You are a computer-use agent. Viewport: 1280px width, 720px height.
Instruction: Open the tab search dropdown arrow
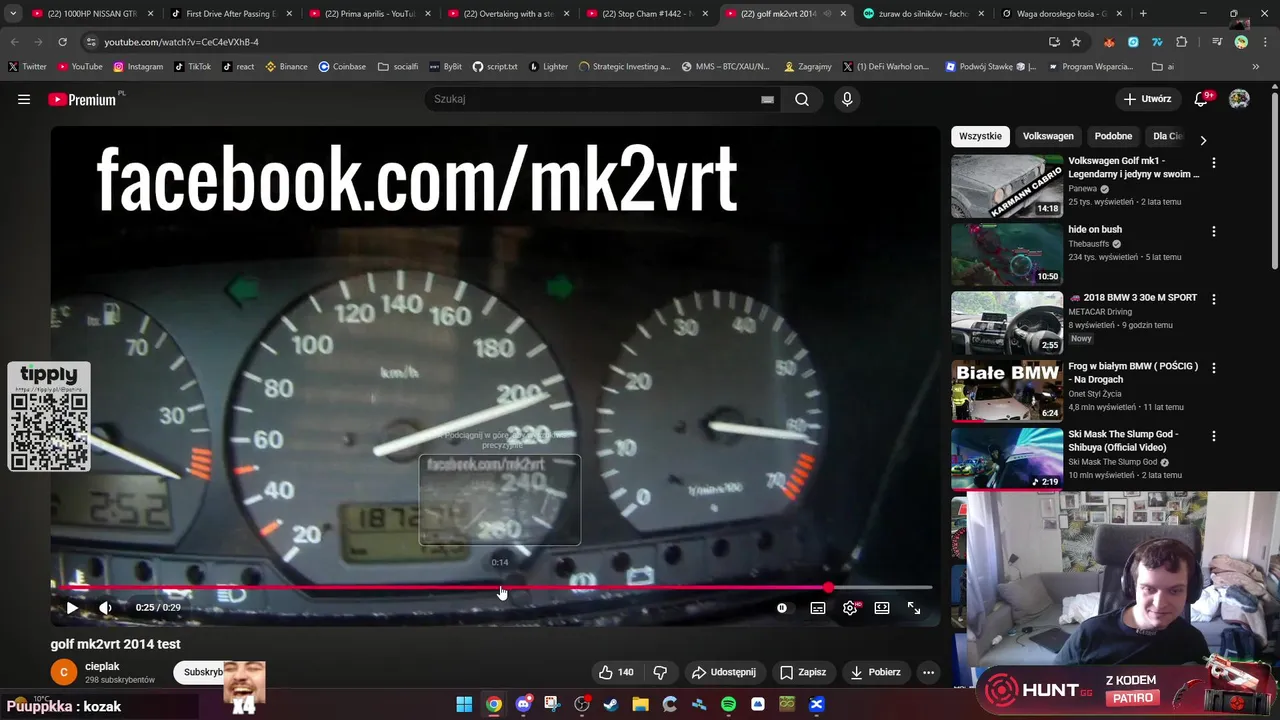pos(13,14)
